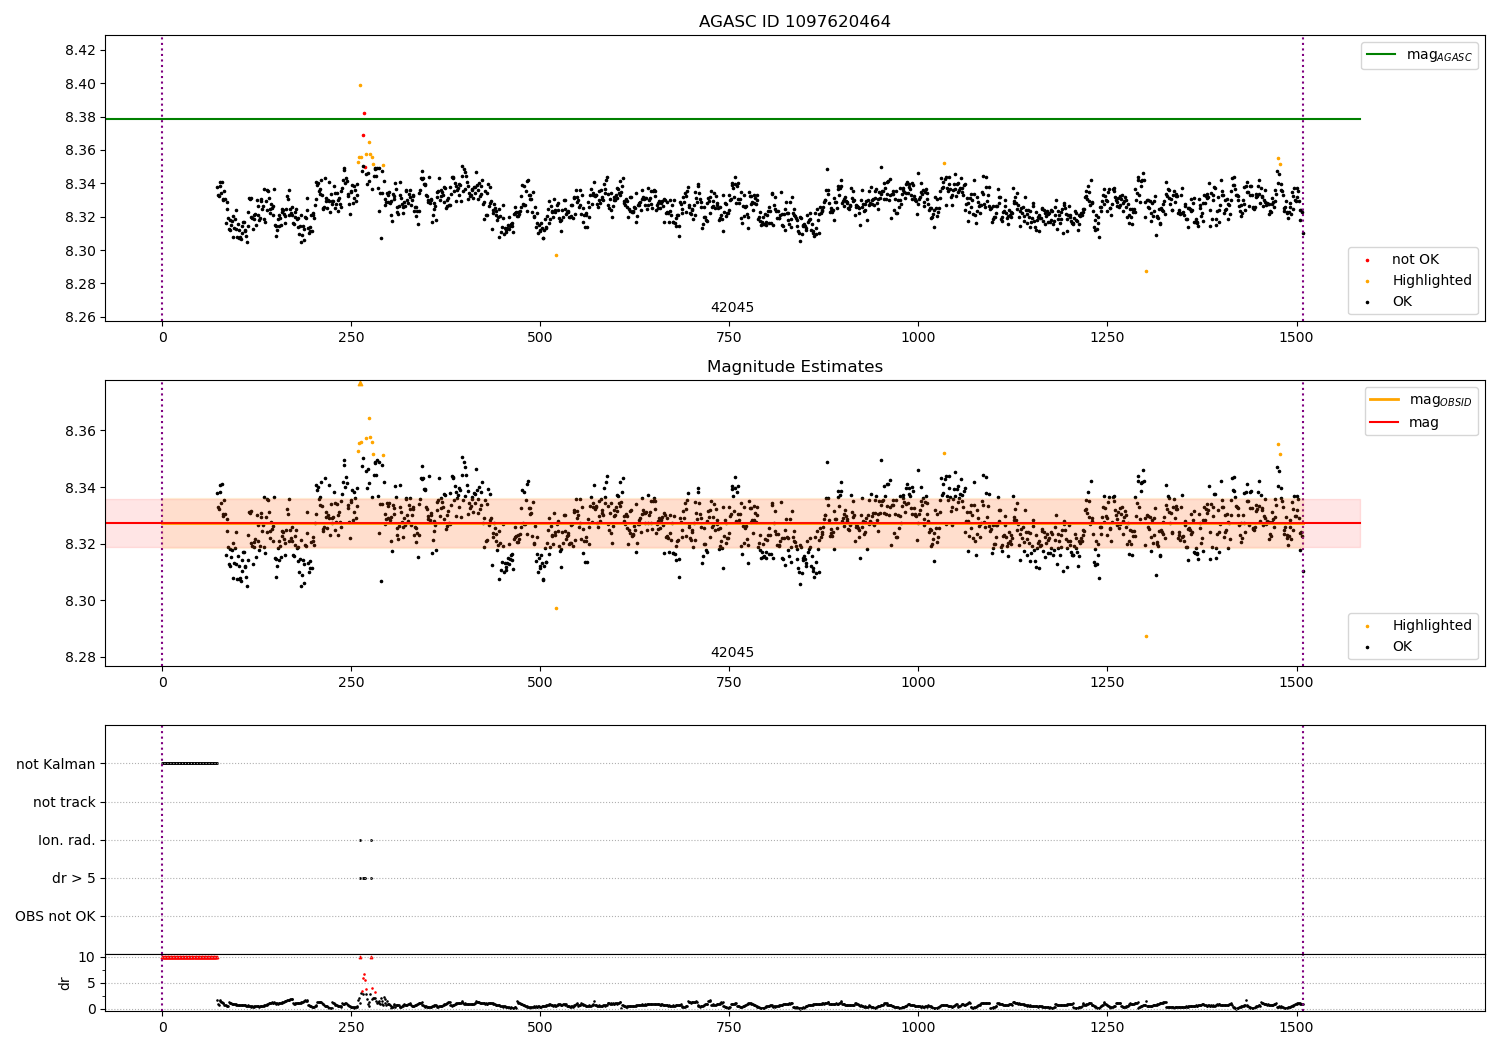Click the "1500" x-tick under the bottom plot
This screenshot has height=1050, width=1500.
click(1297, 1027)
